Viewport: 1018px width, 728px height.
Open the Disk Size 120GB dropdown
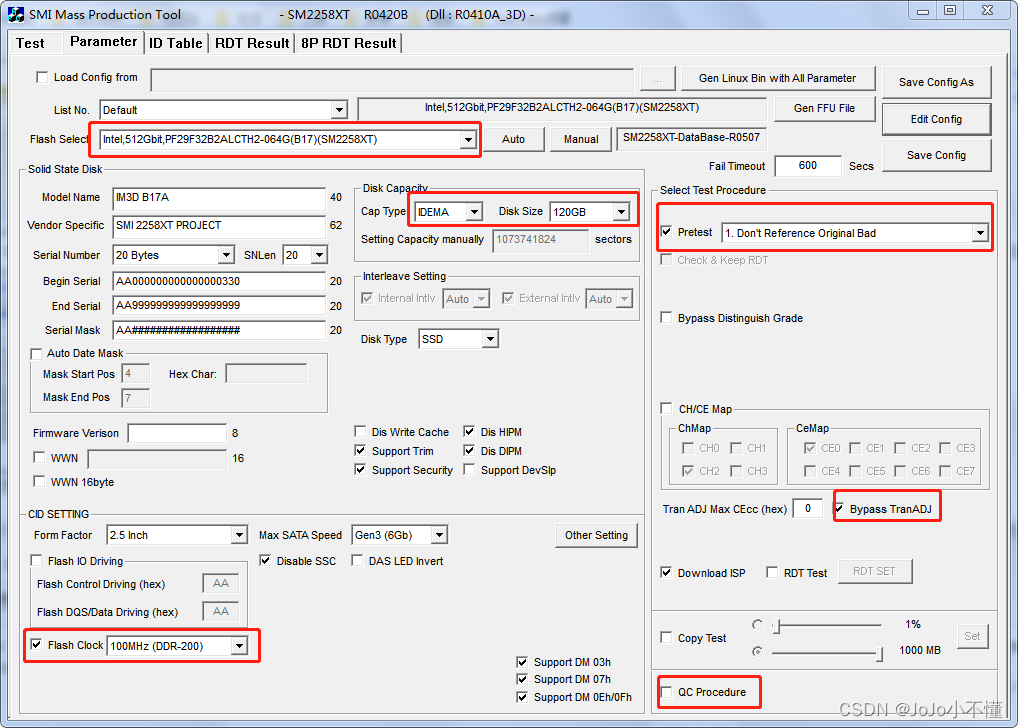click(621, 212)
